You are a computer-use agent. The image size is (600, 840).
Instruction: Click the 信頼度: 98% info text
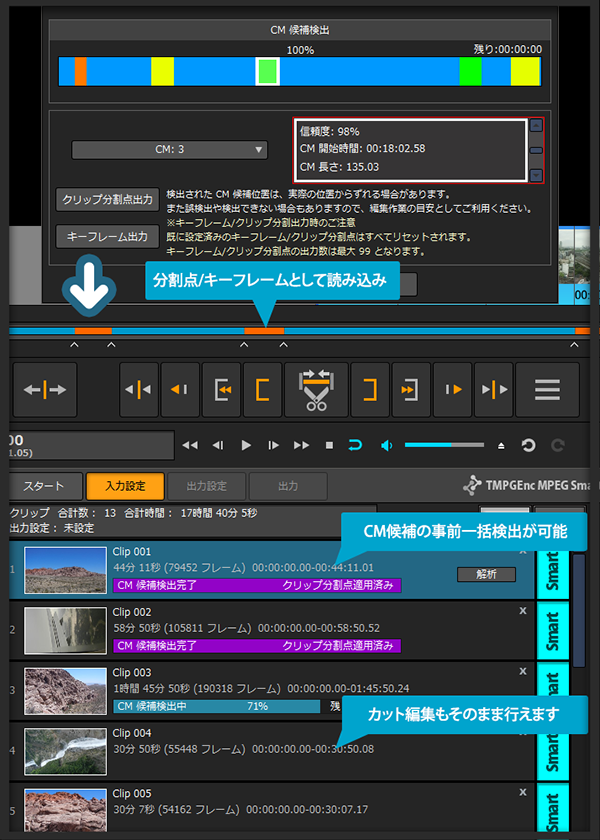pyautogui.click(x=329, y=131)
